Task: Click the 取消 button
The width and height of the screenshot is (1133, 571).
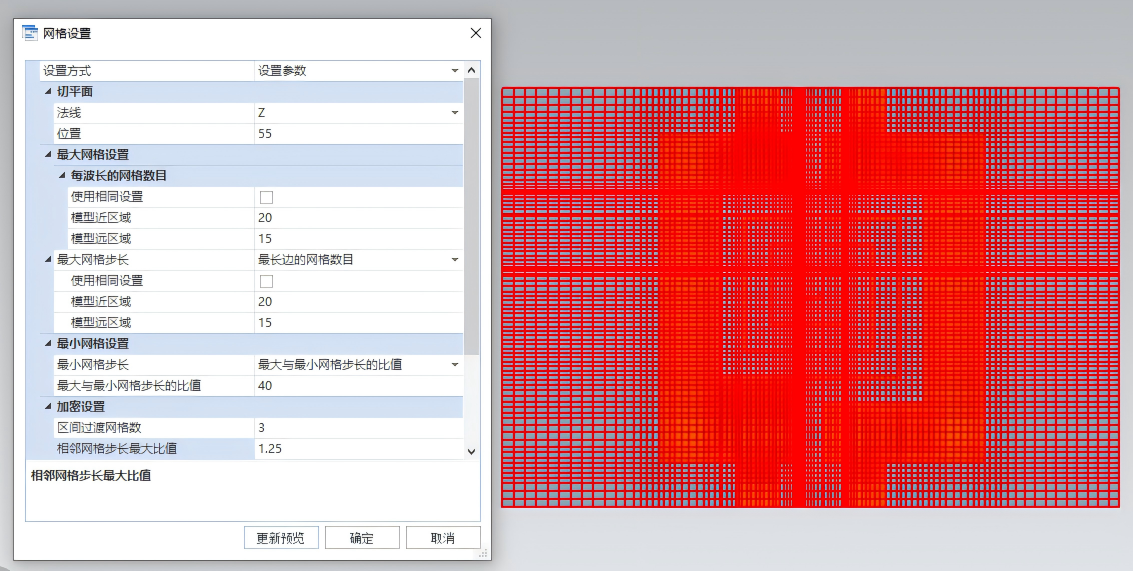Action: 443,538
